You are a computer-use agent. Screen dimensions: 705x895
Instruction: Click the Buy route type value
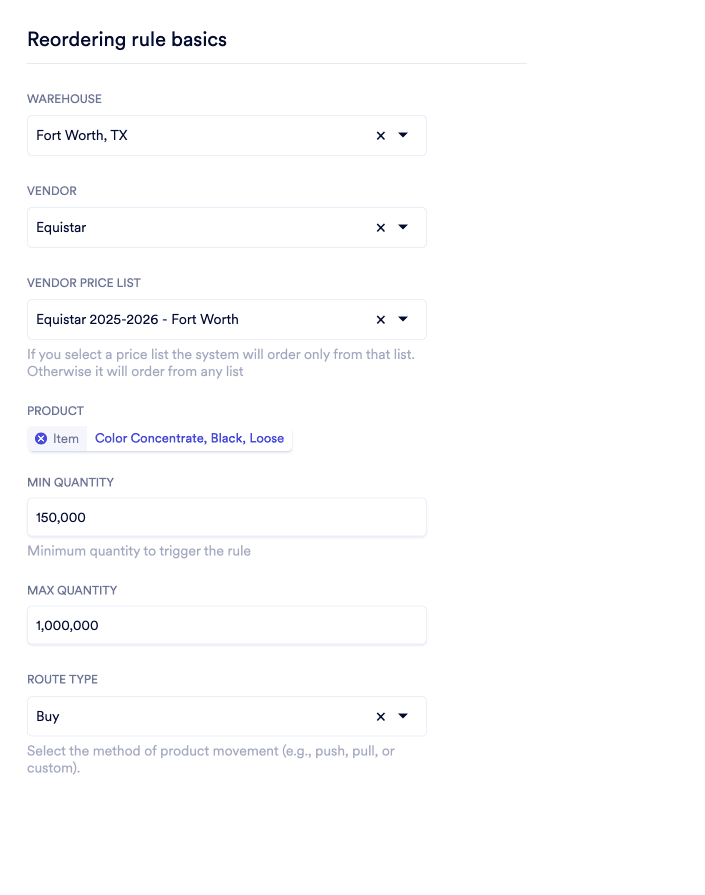tap(47, 716)
